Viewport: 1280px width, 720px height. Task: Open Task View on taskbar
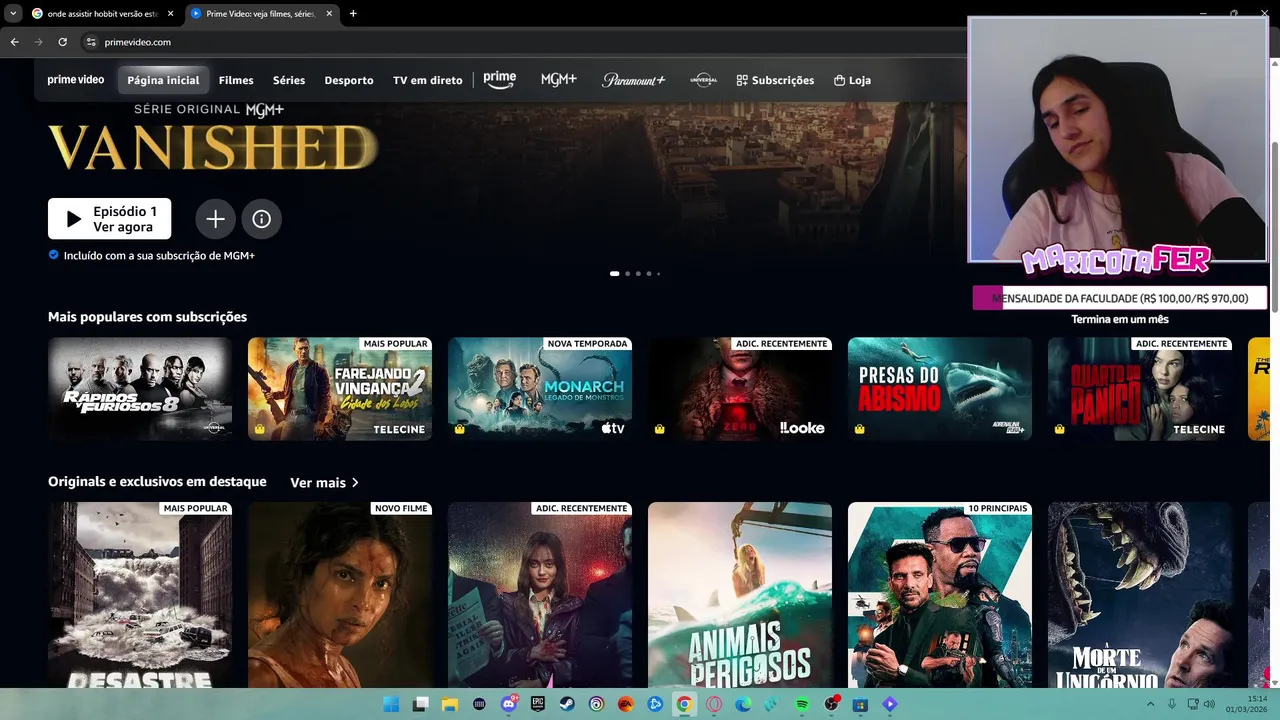(421, 704)
